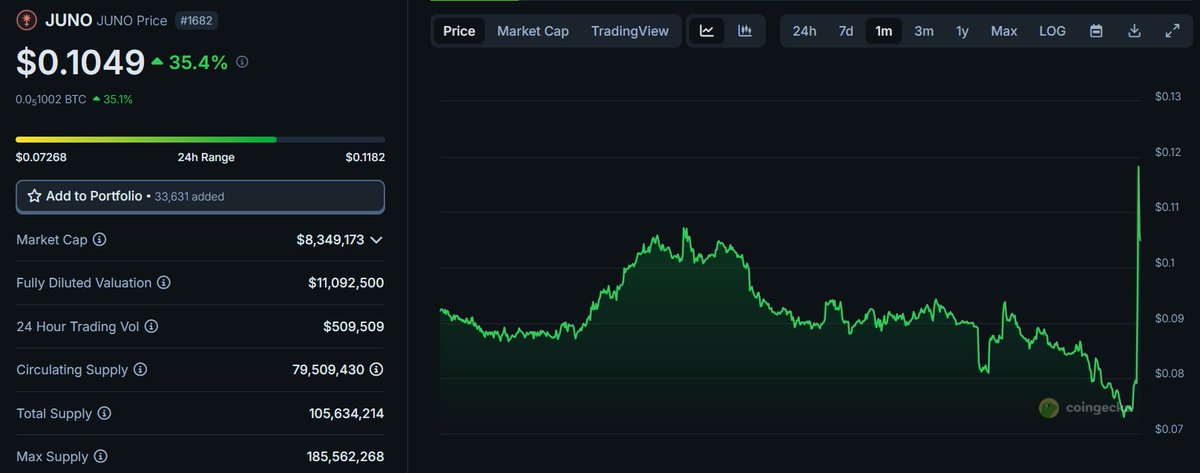Expand the Market Cap value chevron
The height and width of the screenshot is (473, 1200).
tap(376, 240)
